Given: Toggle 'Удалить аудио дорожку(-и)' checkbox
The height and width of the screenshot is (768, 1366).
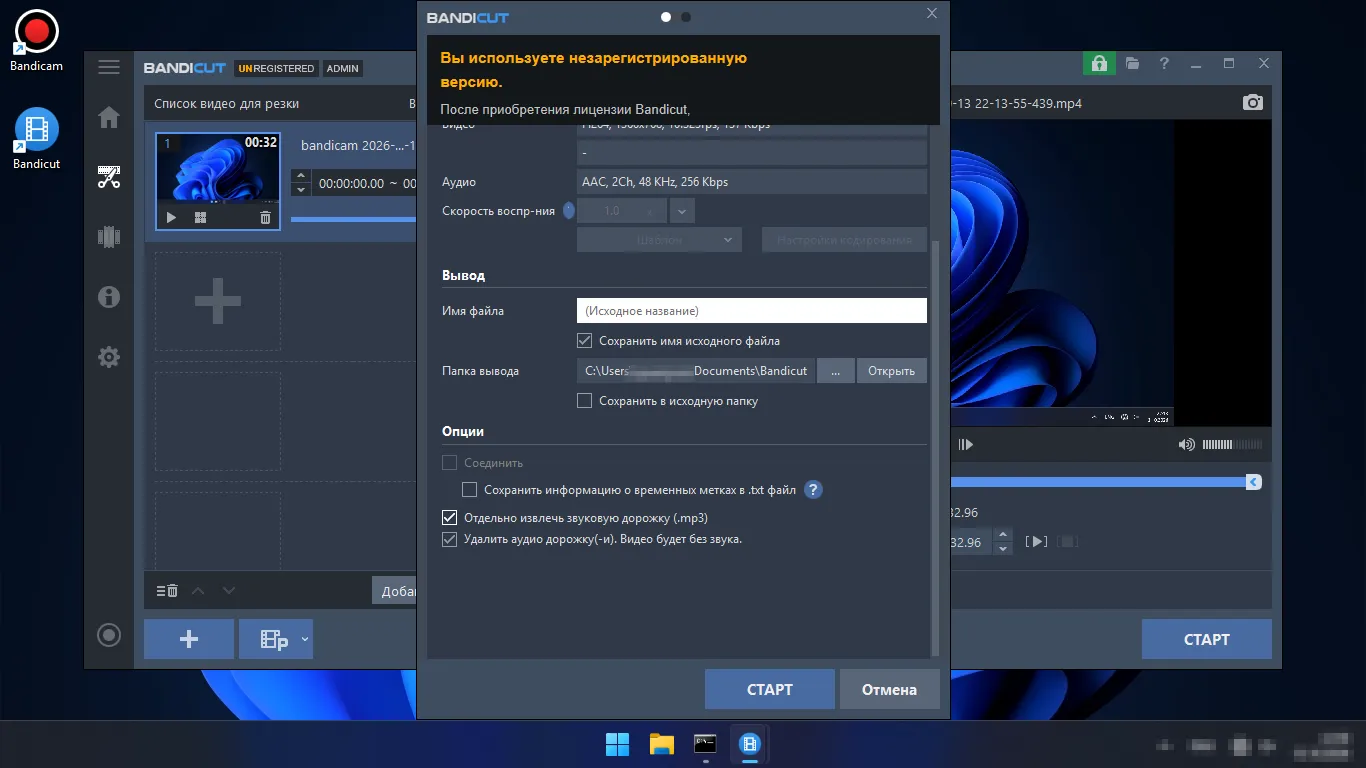Looking at the screenshot, I should click(450, 539).
